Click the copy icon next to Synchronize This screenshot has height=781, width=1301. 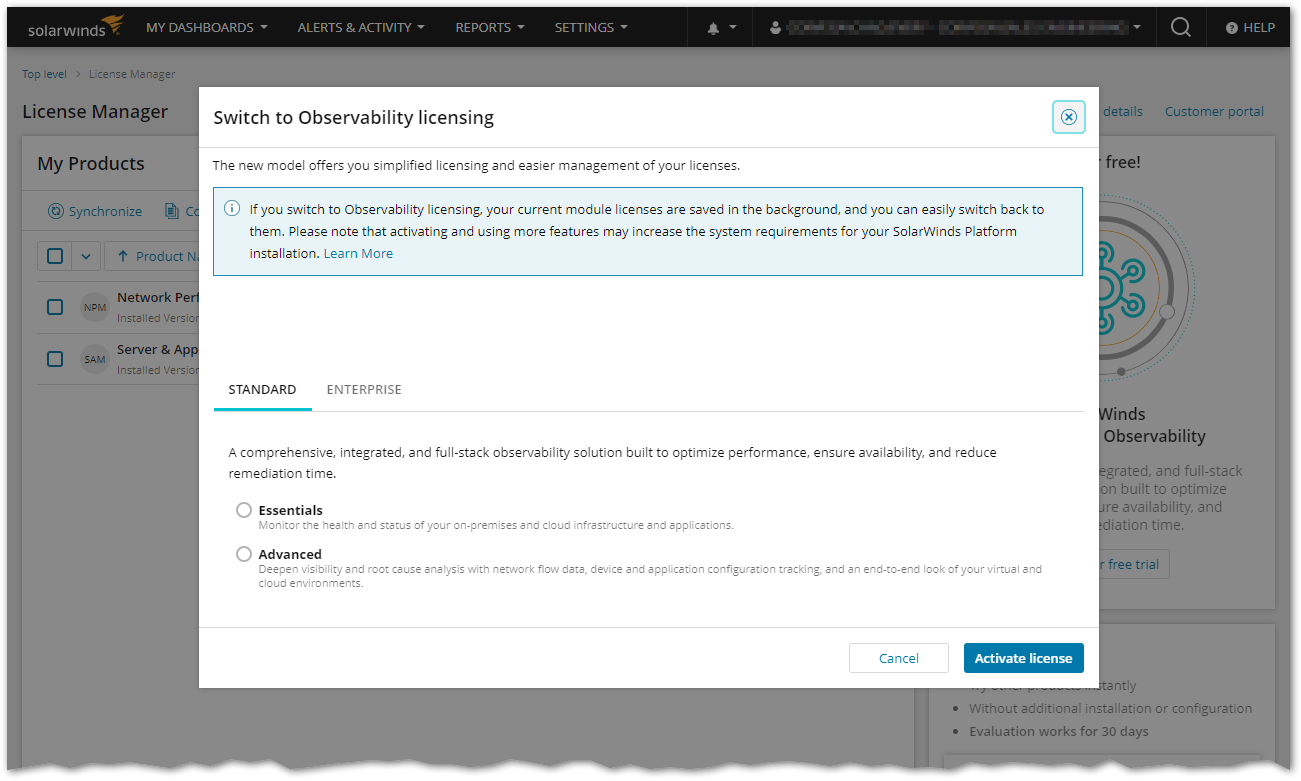pyautogui.click(x=172, y=212)
